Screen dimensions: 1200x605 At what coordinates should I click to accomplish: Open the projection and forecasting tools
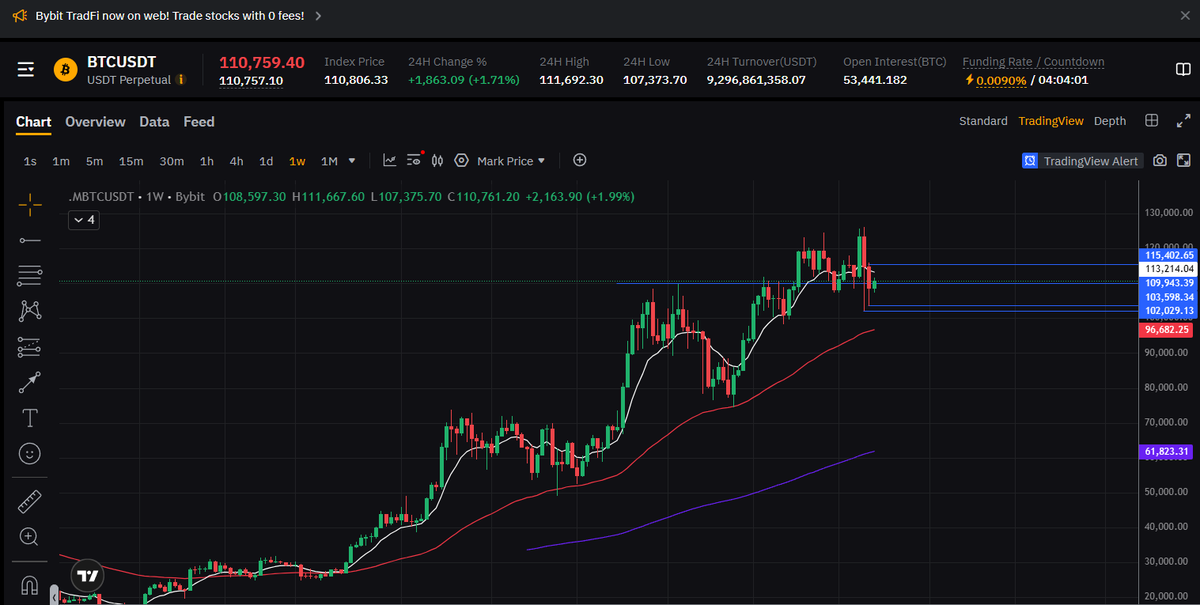click(30, 347)
